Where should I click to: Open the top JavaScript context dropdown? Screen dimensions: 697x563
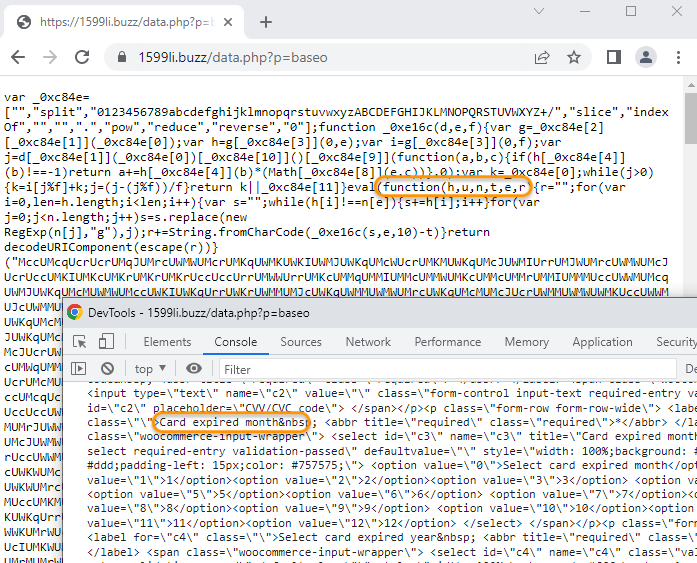point(150,369)
